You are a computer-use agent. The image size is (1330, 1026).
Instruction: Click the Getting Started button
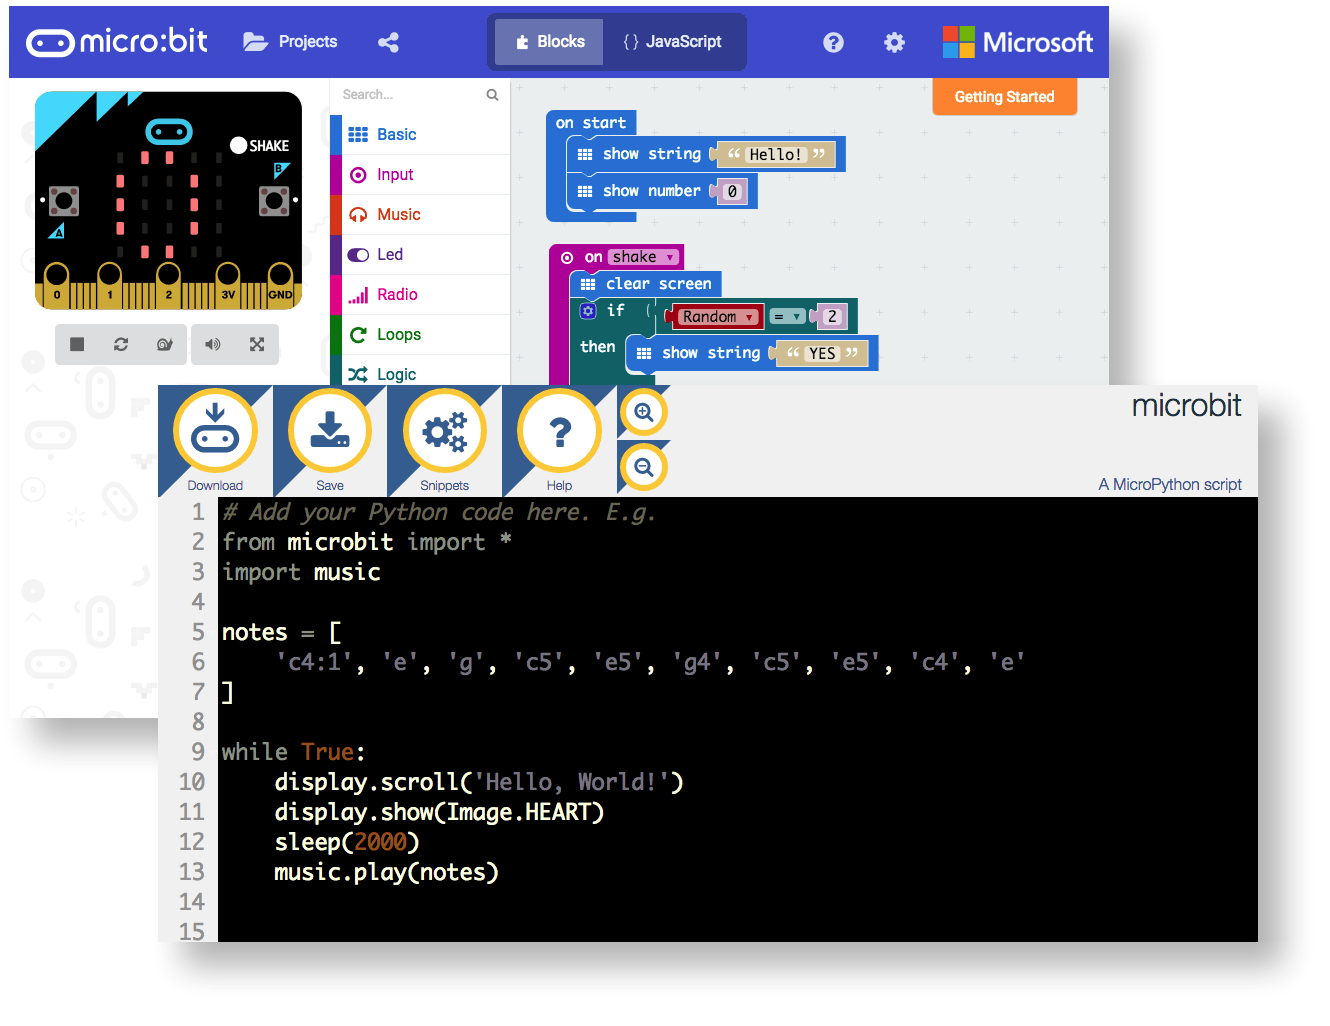[1004, 97]
